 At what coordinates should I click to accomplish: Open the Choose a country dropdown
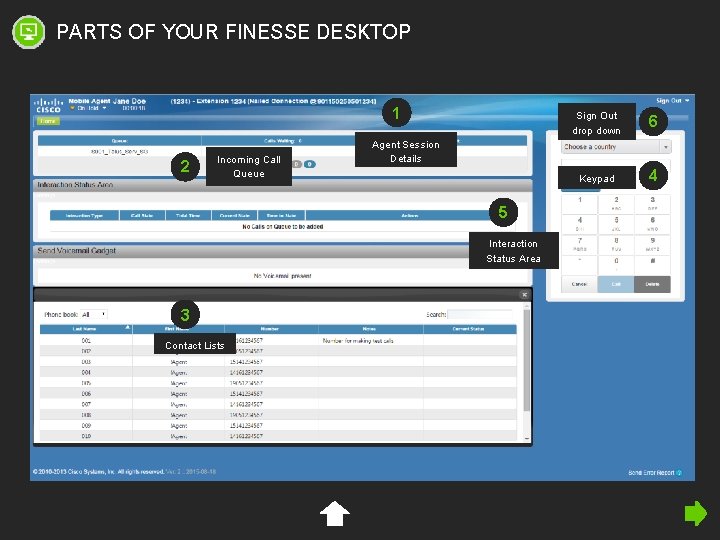(x=616, y=147)
